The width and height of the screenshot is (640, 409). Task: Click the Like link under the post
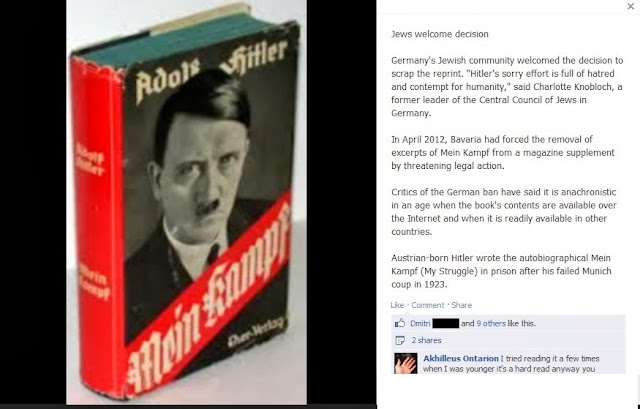pyautogui.click(x=397, y=305)
